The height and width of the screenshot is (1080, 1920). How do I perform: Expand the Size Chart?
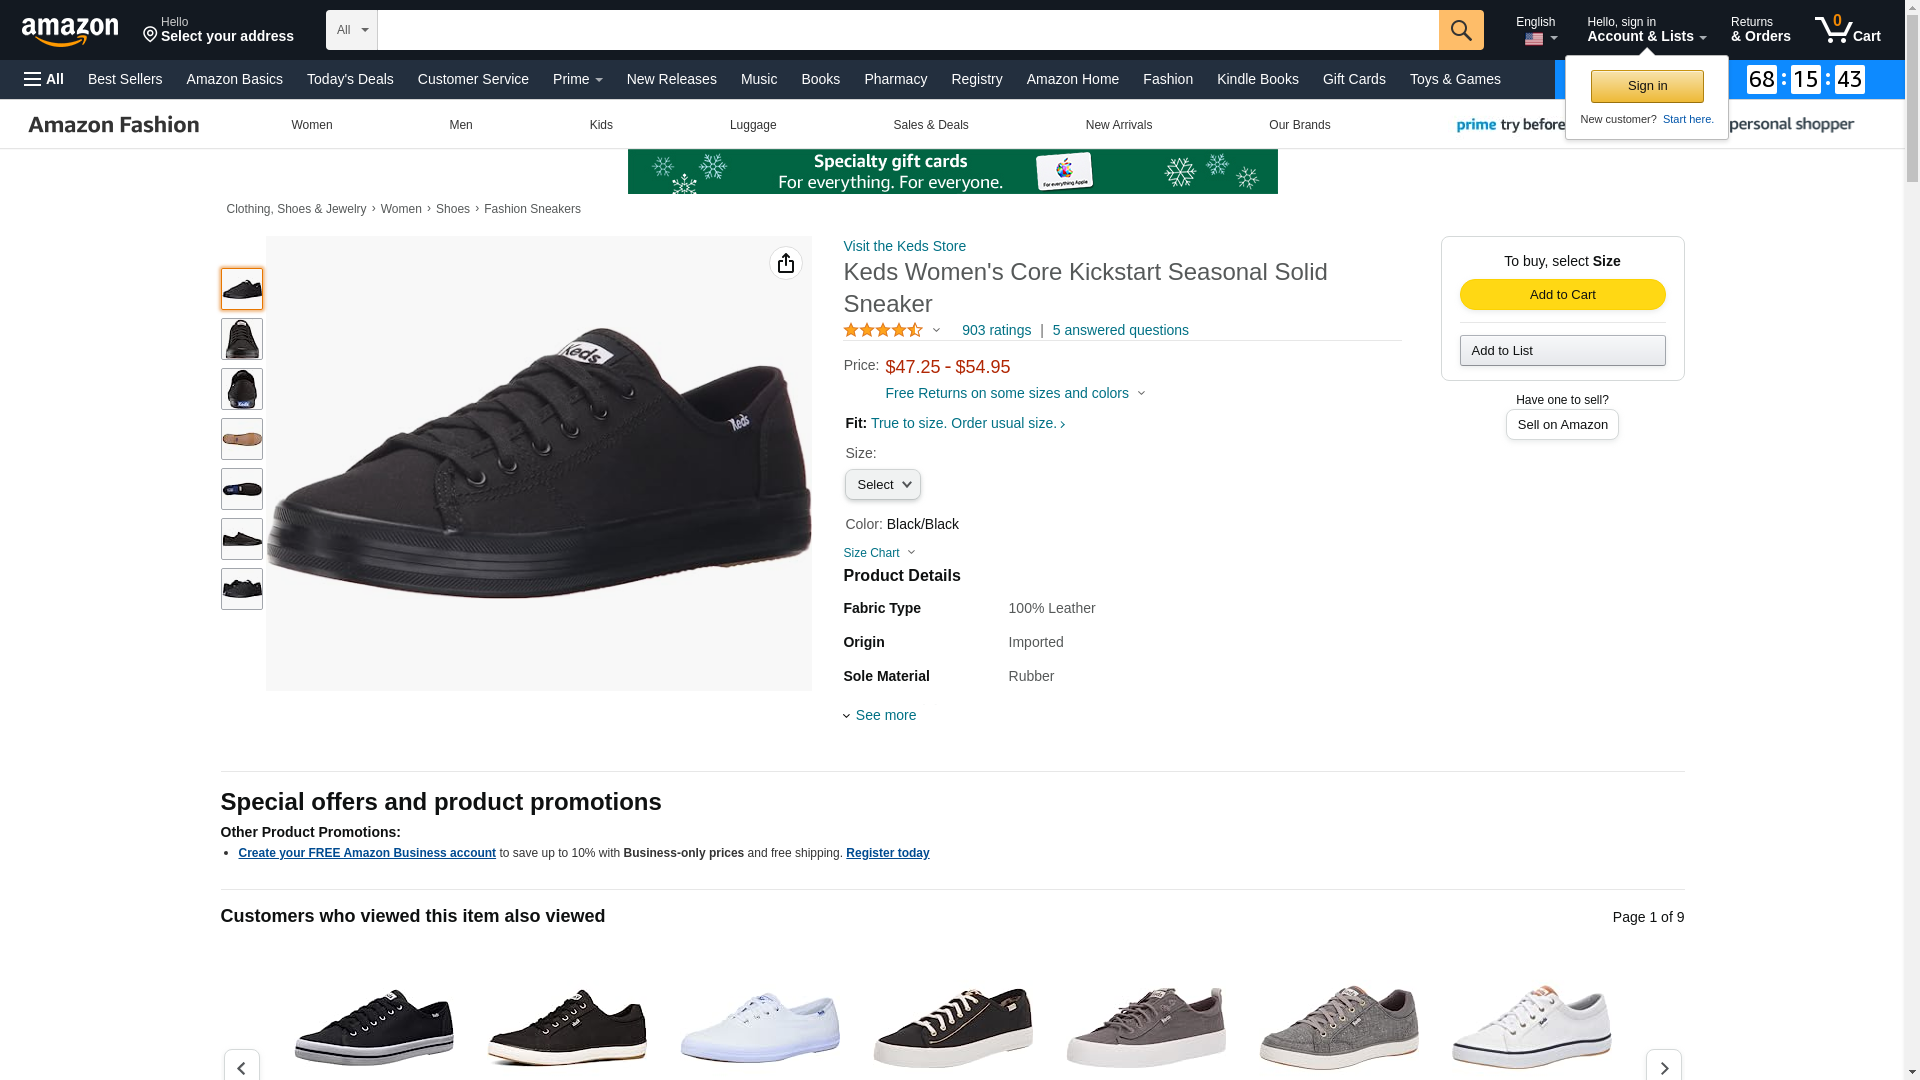[x=879, y=553]
